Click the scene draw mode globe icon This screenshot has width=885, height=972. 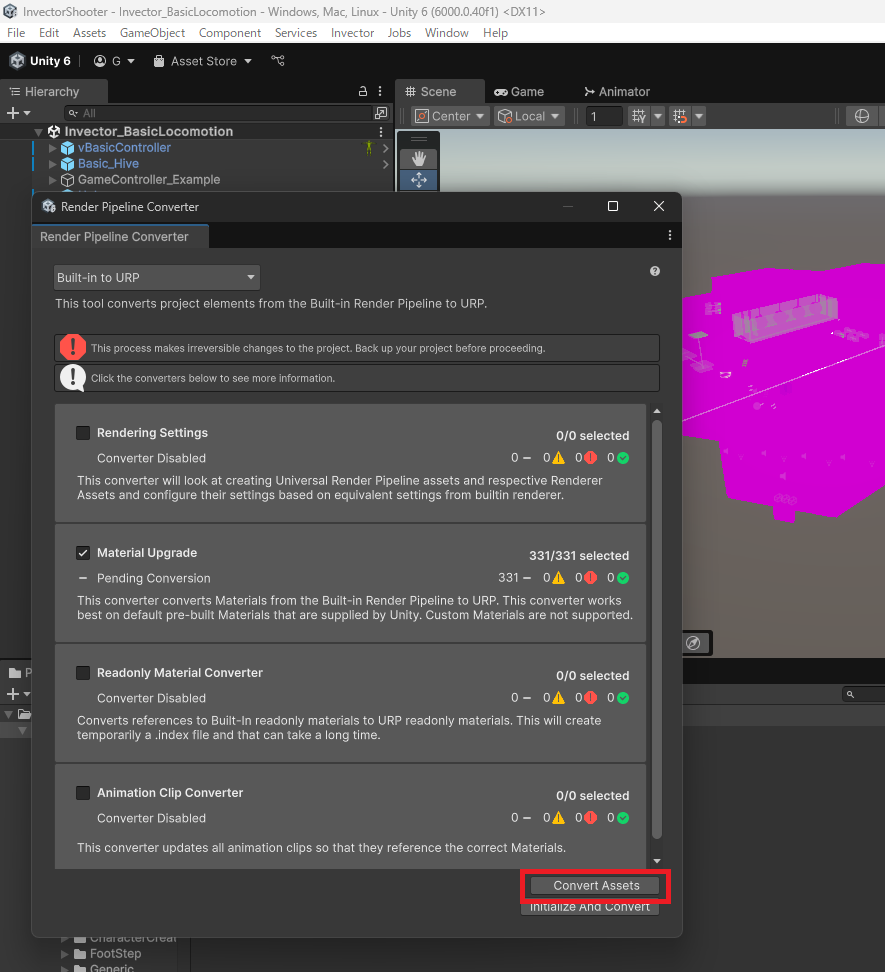[861, 116]
